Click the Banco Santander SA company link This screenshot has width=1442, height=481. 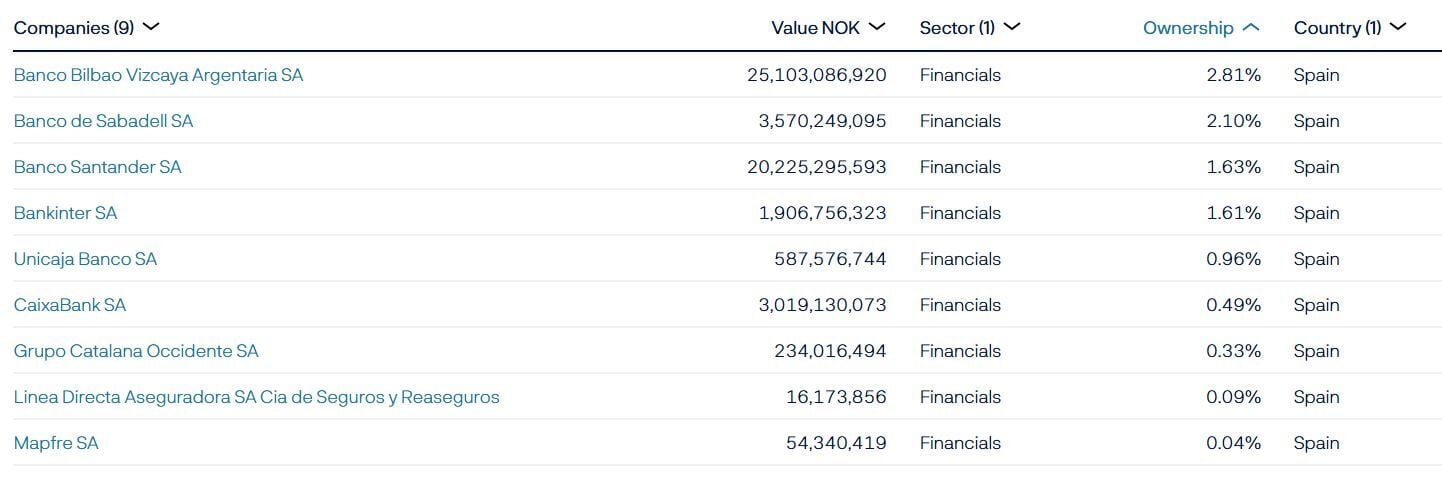pyautogui.click(x=97, y=167)
